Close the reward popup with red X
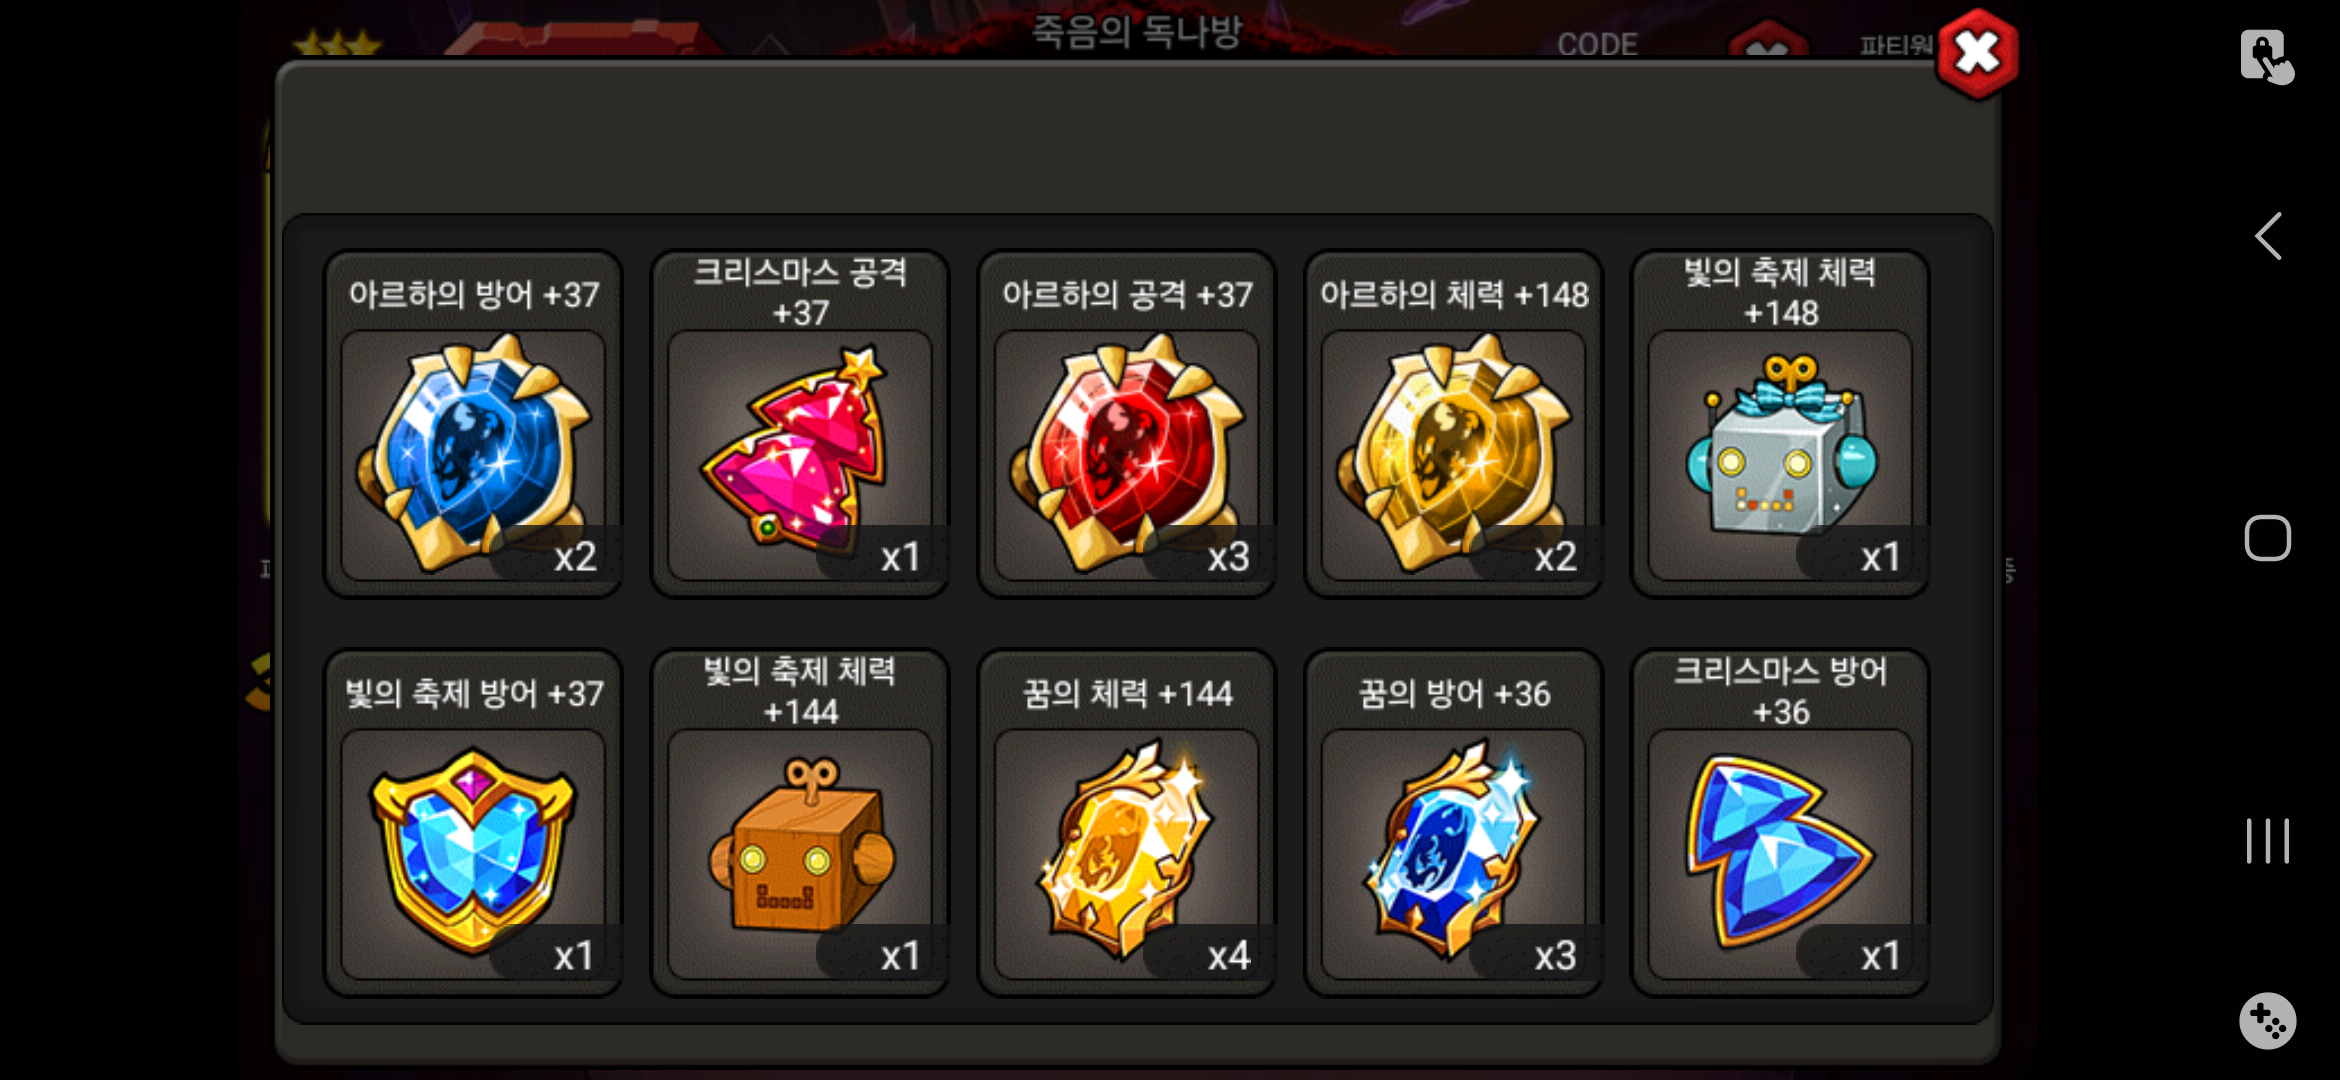This screenshot has height=1080, width=2340. [x=1977, y=54]
